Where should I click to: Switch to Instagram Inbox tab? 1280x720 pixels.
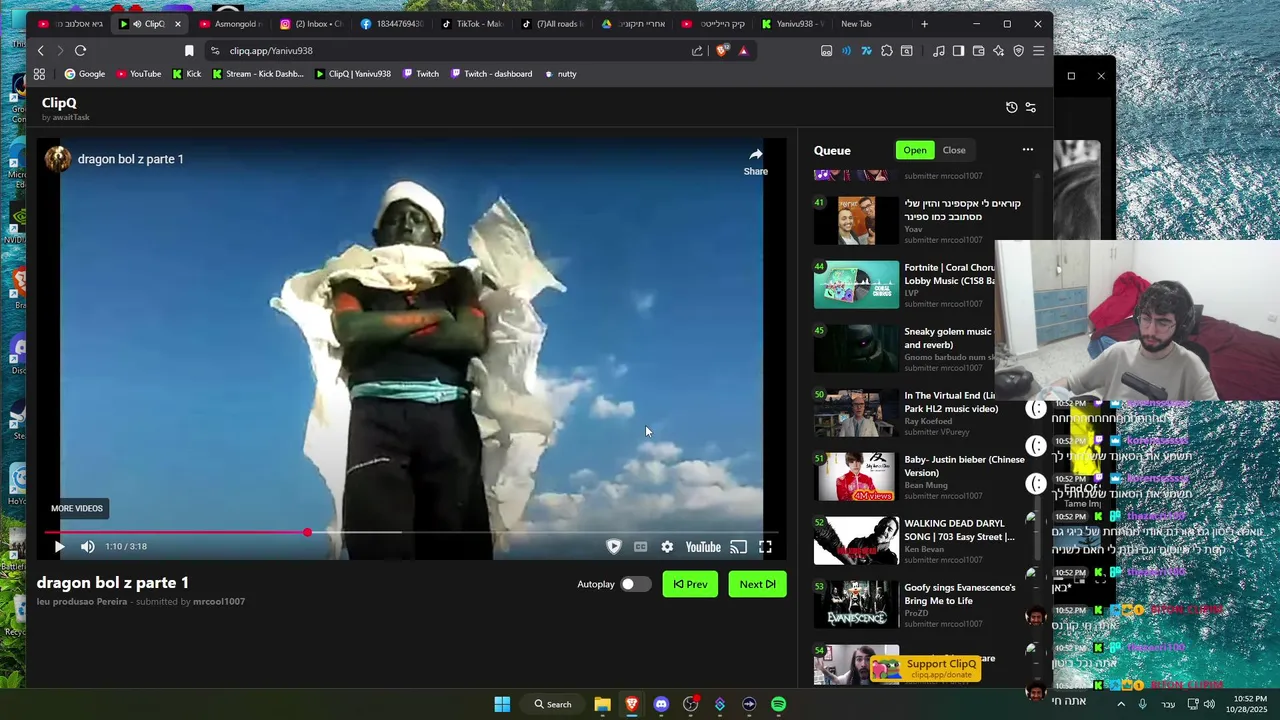(x=311, y=24)
